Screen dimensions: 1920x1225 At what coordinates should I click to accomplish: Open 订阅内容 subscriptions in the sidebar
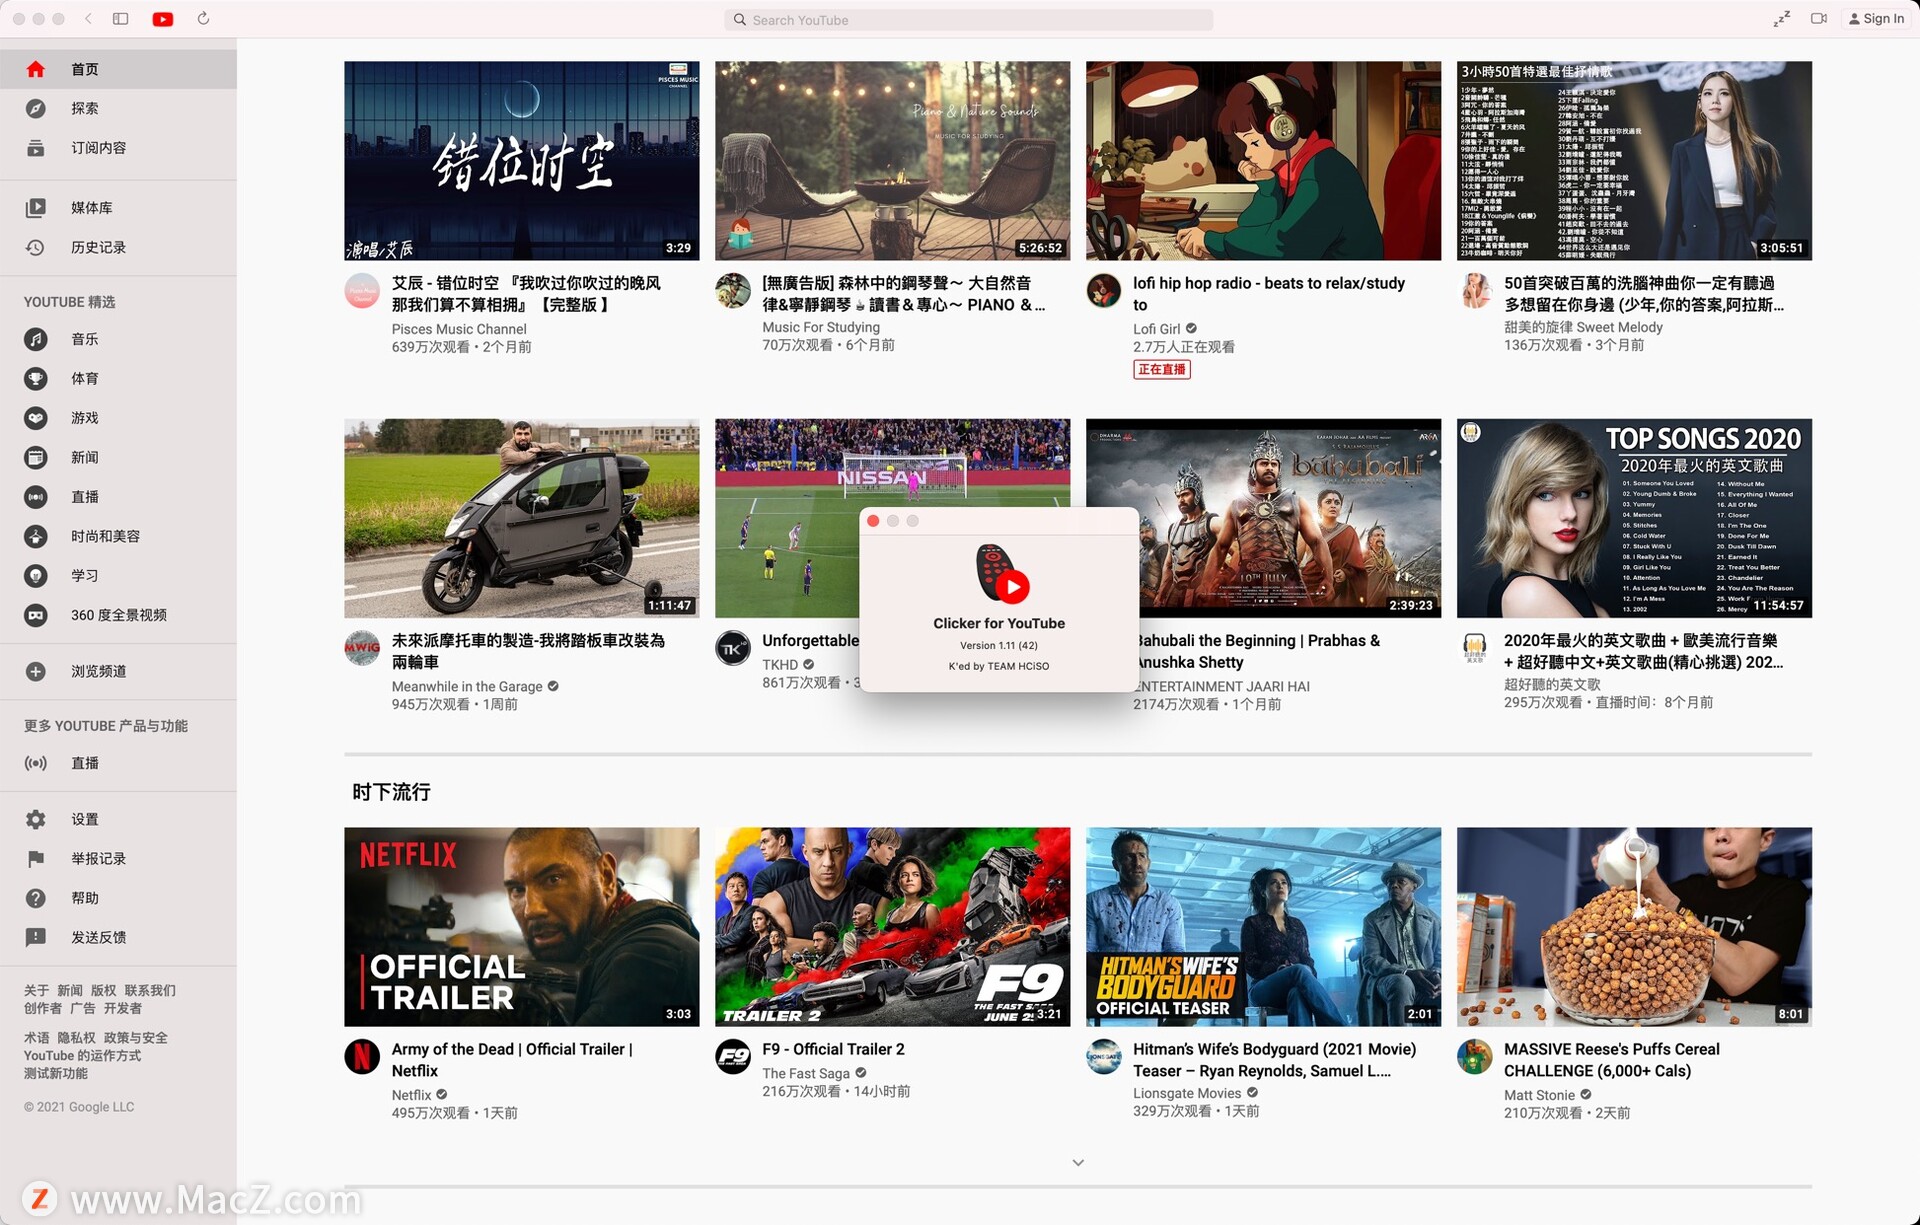(x=118, y=148)
